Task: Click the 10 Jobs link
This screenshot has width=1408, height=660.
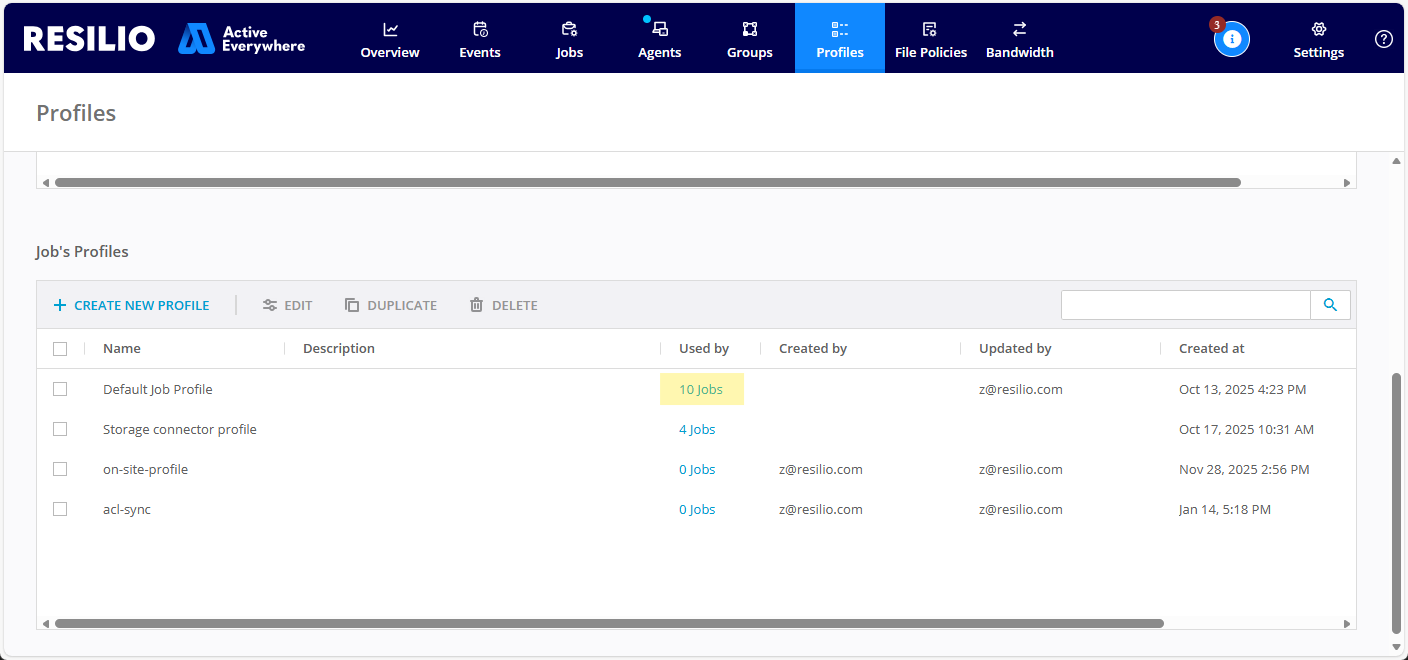Action: pos(700,389)
